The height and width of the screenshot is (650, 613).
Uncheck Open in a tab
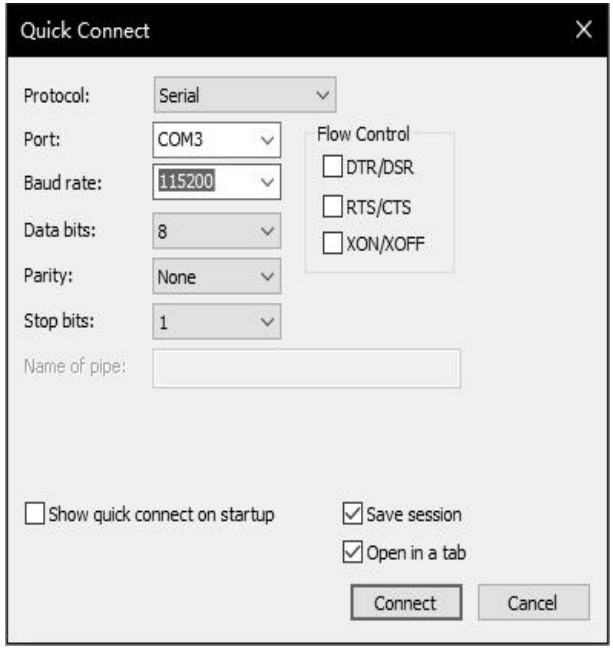point(352,552)
